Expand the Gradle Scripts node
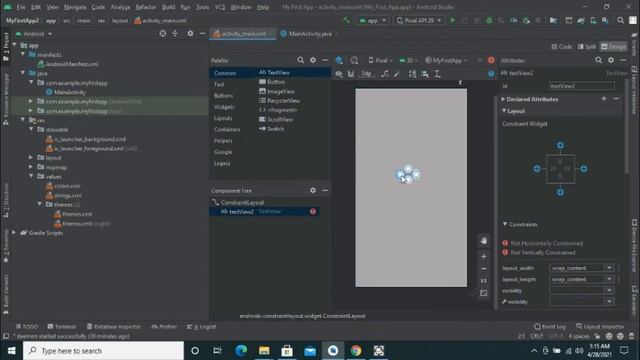640x360 pixels. pyautogui.click(x=14, y=233)
